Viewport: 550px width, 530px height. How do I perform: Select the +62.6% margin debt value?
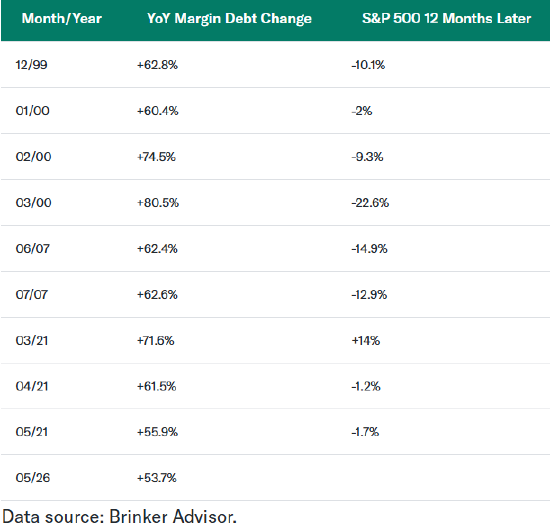(x=157, y=295)
